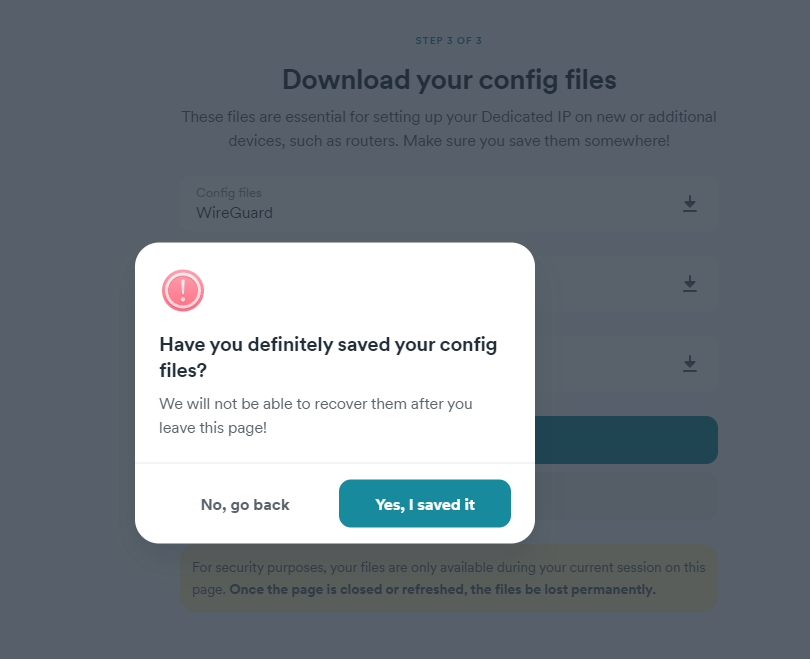
Task: Click the dark teal button behind the dialog
Action: 626,440
